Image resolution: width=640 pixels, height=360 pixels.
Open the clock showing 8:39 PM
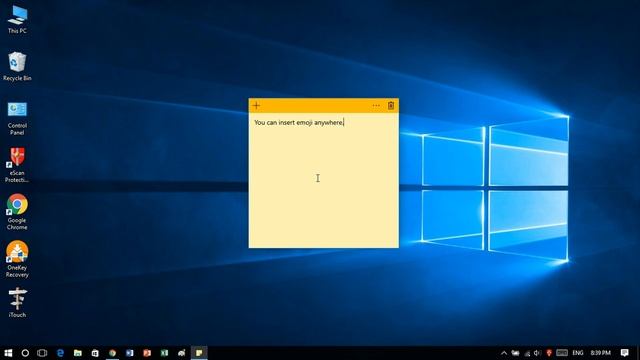point(600,353)
